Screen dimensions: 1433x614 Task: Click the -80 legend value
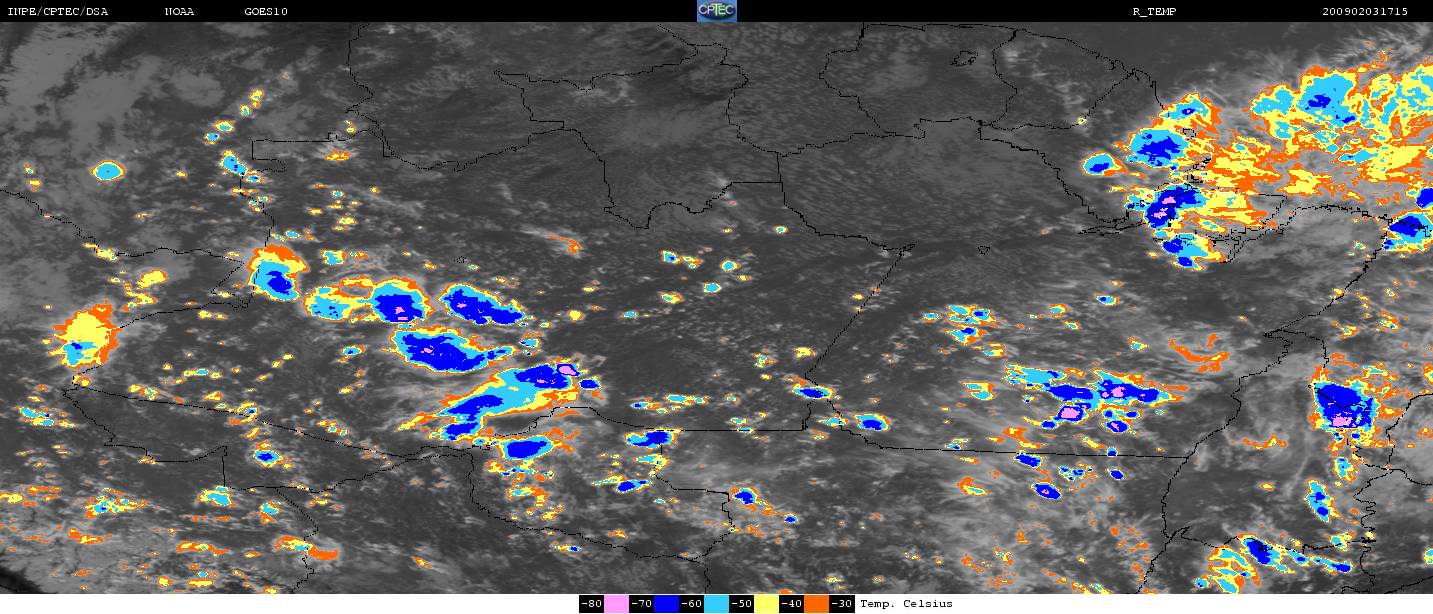[x=591, y=604]
